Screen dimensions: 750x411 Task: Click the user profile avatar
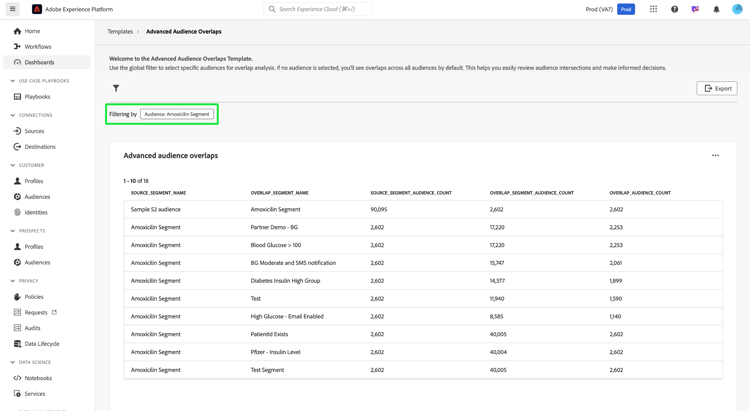[x=737, y=9]
